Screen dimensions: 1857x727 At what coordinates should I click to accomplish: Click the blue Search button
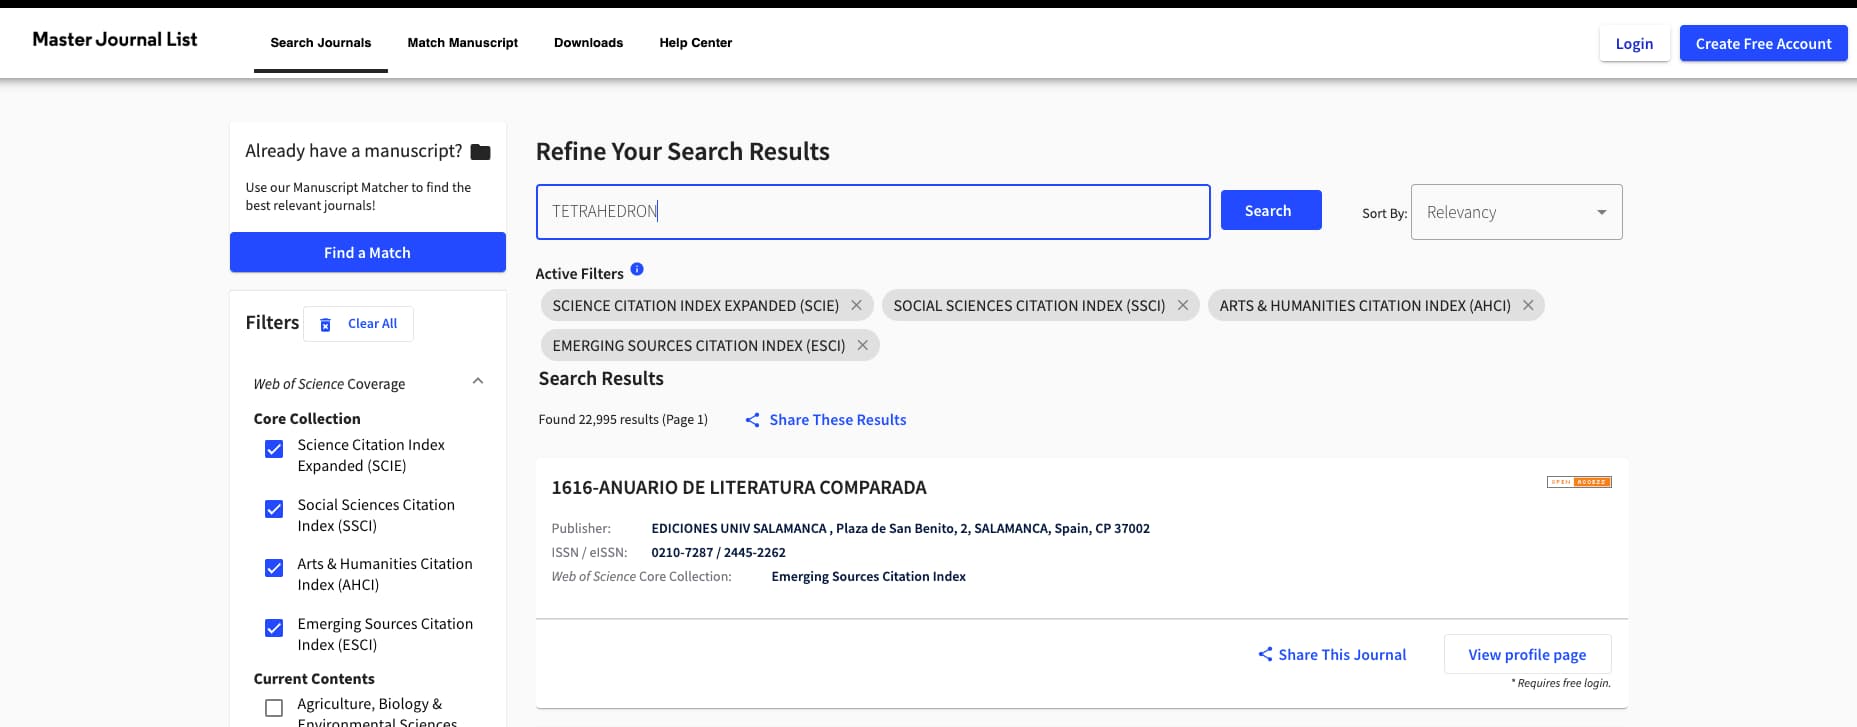click(1271, 210)
